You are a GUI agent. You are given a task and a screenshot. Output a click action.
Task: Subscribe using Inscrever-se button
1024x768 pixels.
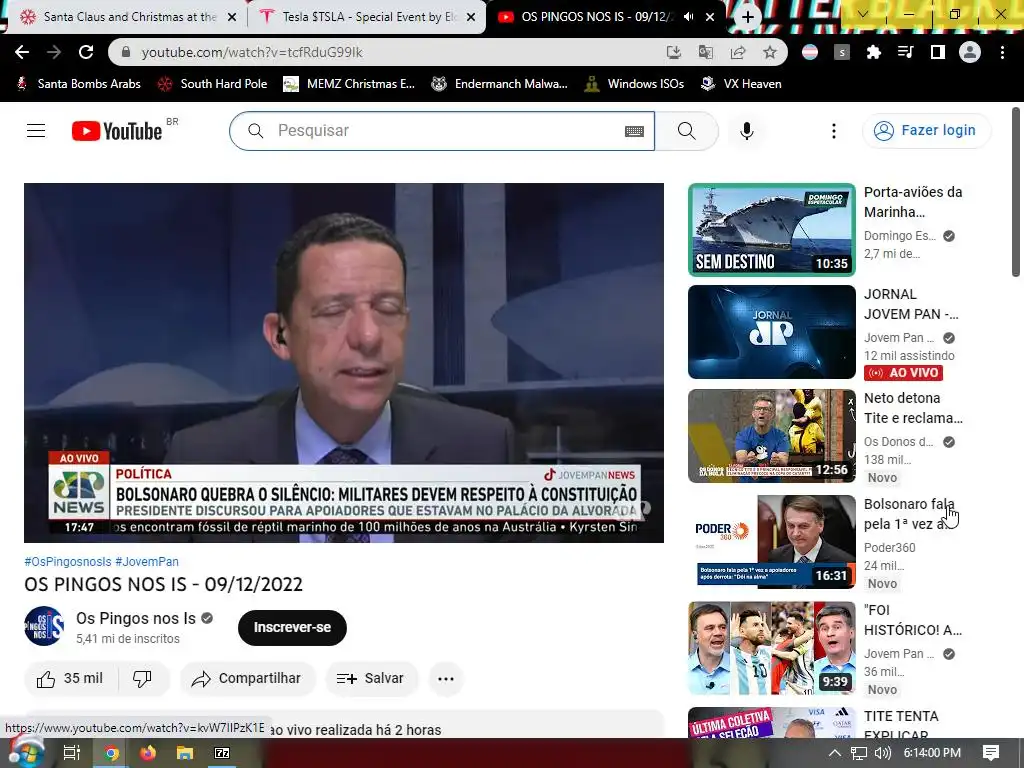[292, 628]
